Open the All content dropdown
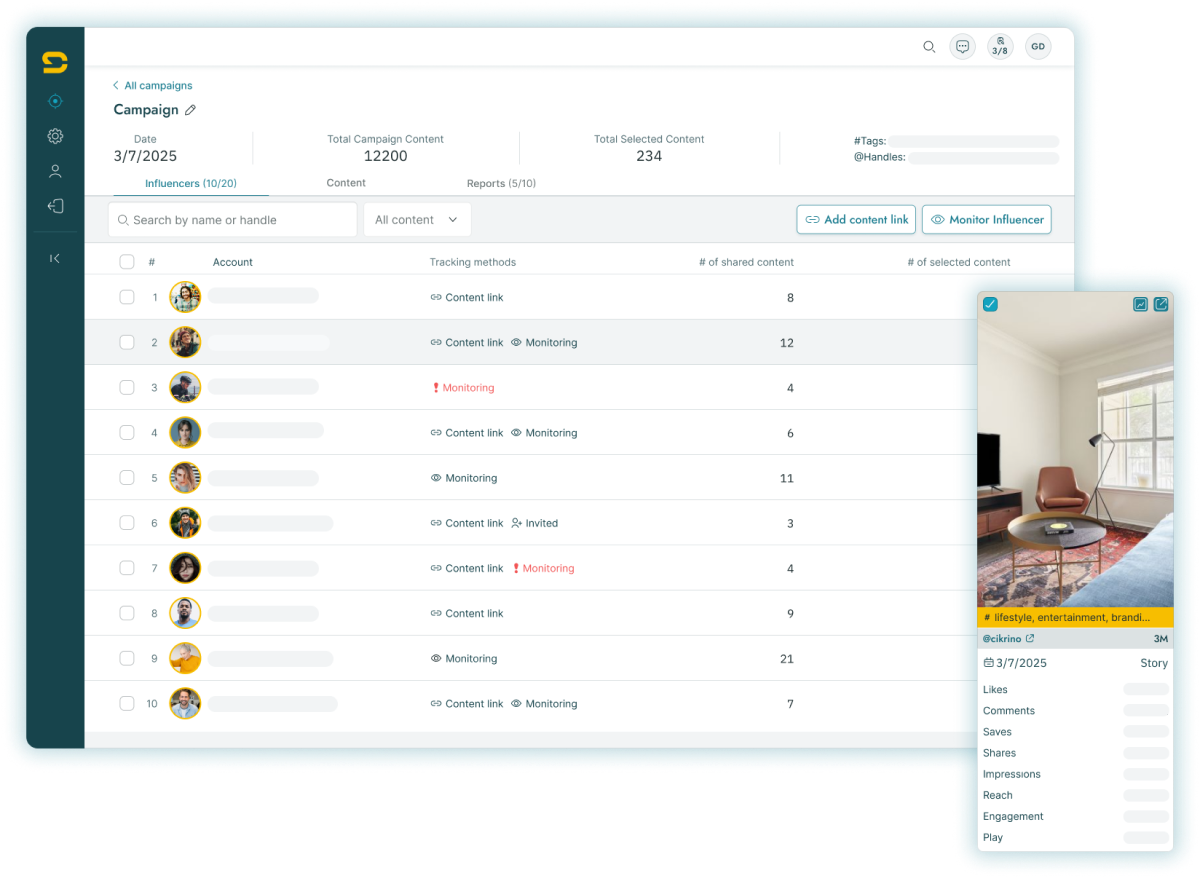Viewport: 1200px width, 877px height. point(417,220)
